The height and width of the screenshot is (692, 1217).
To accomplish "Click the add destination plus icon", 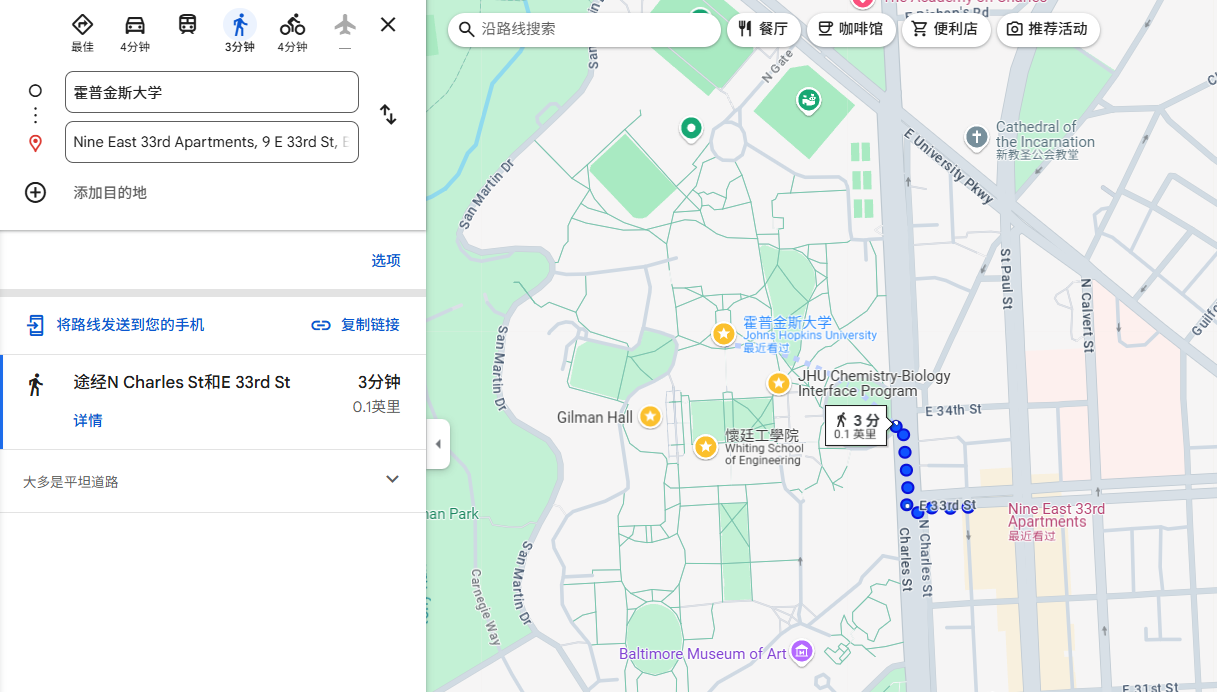I will tap(36, 192).
